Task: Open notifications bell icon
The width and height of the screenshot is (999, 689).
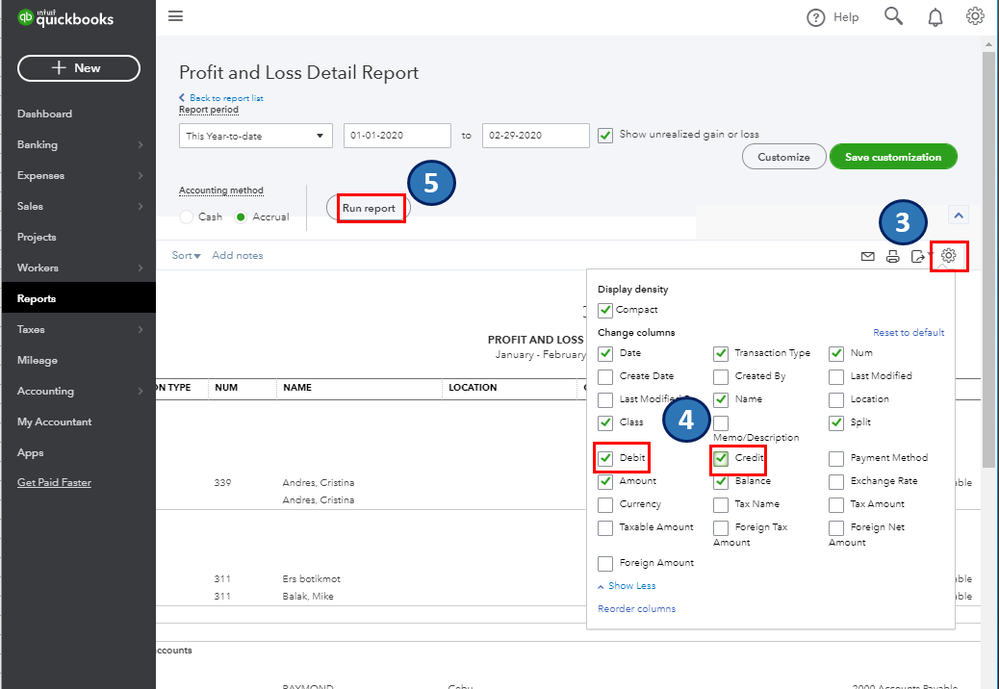Action: coord(935,16)
